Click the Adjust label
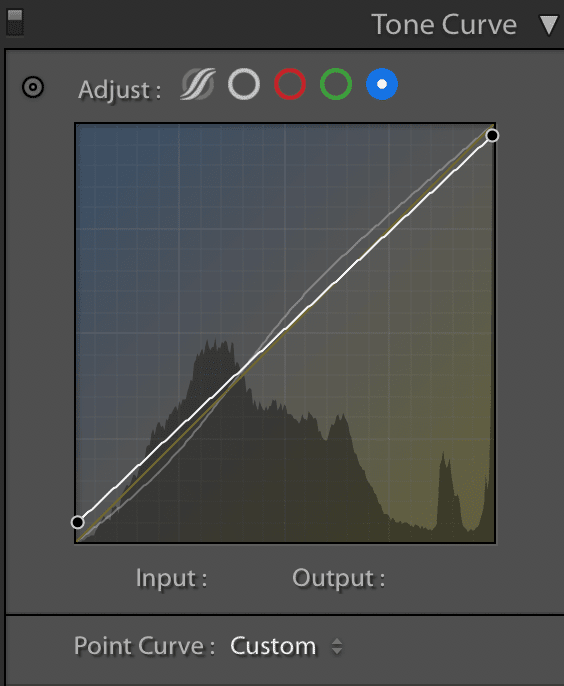Viewport: 564px width, 686px height. (119, 90)
